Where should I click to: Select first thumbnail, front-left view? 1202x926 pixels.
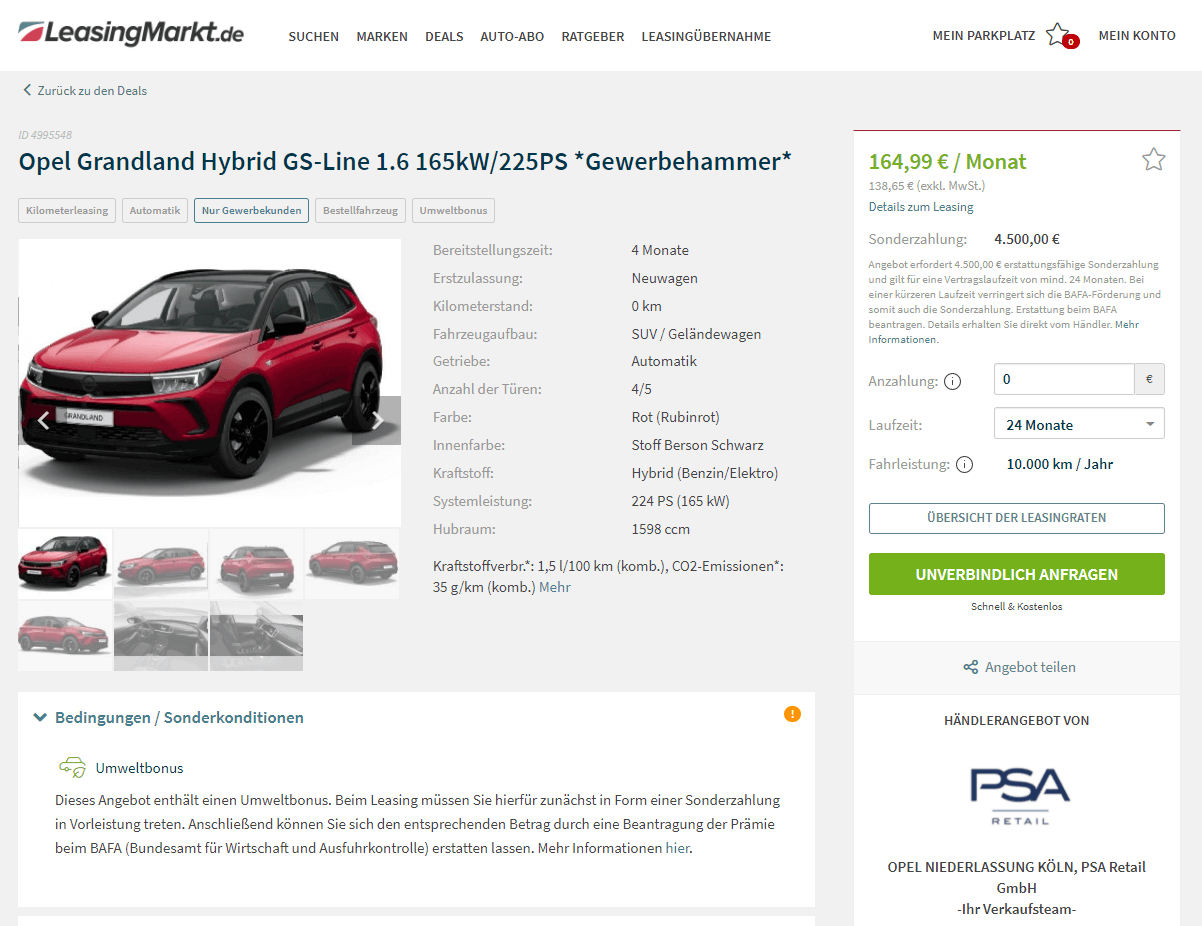click(x=65, y=564)
